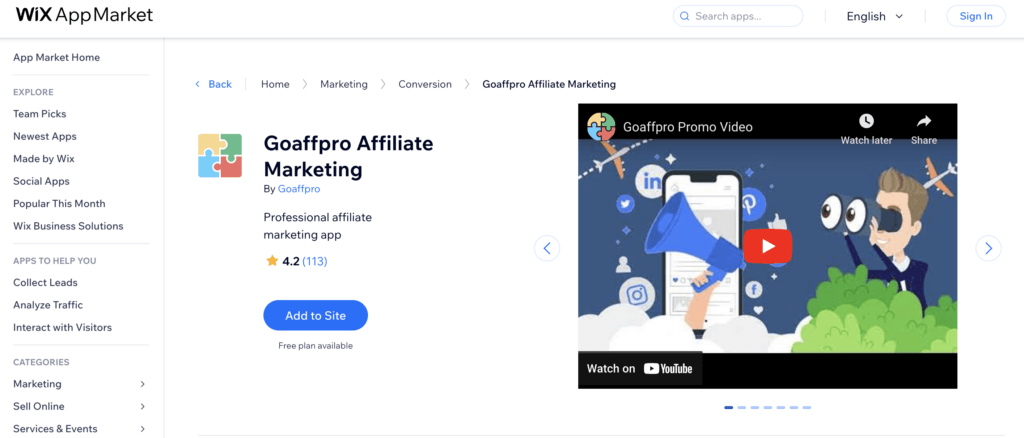Play the Goaffpro promo video
The width and height of the screenshot is (1024, 438).
click(767, 246)
